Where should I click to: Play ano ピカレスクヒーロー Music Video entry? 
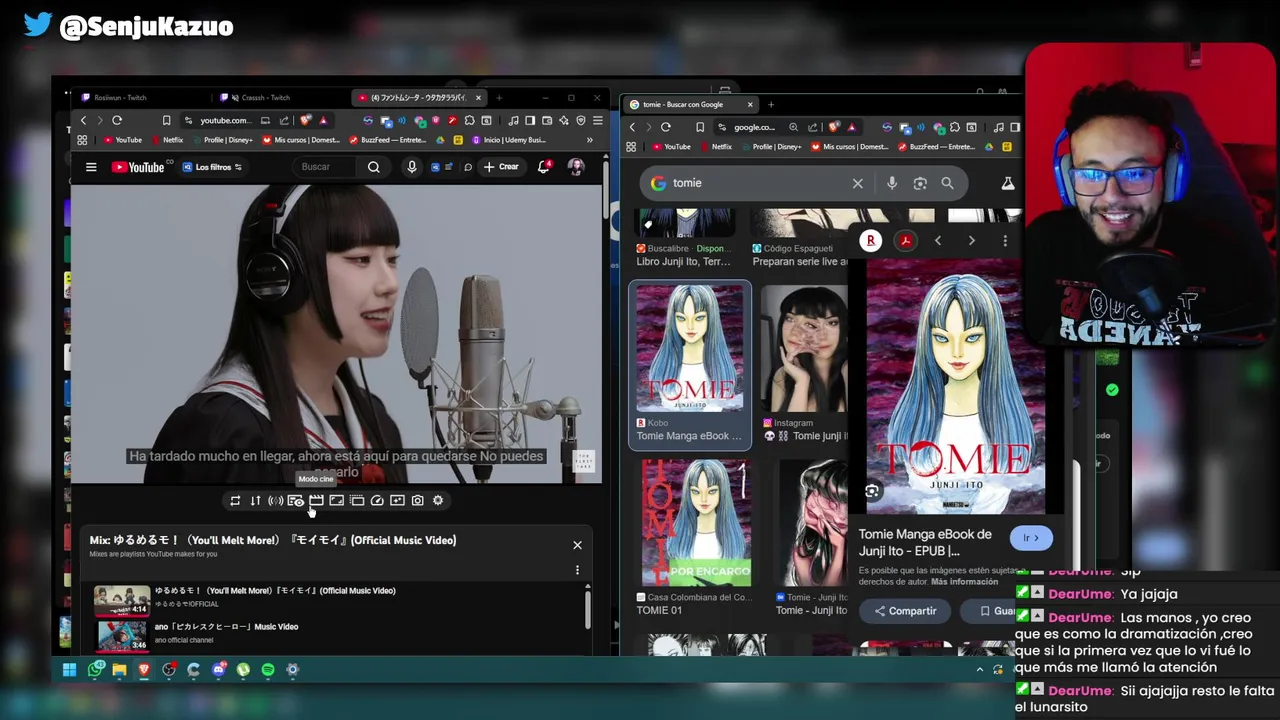click(x=335, y=634)
